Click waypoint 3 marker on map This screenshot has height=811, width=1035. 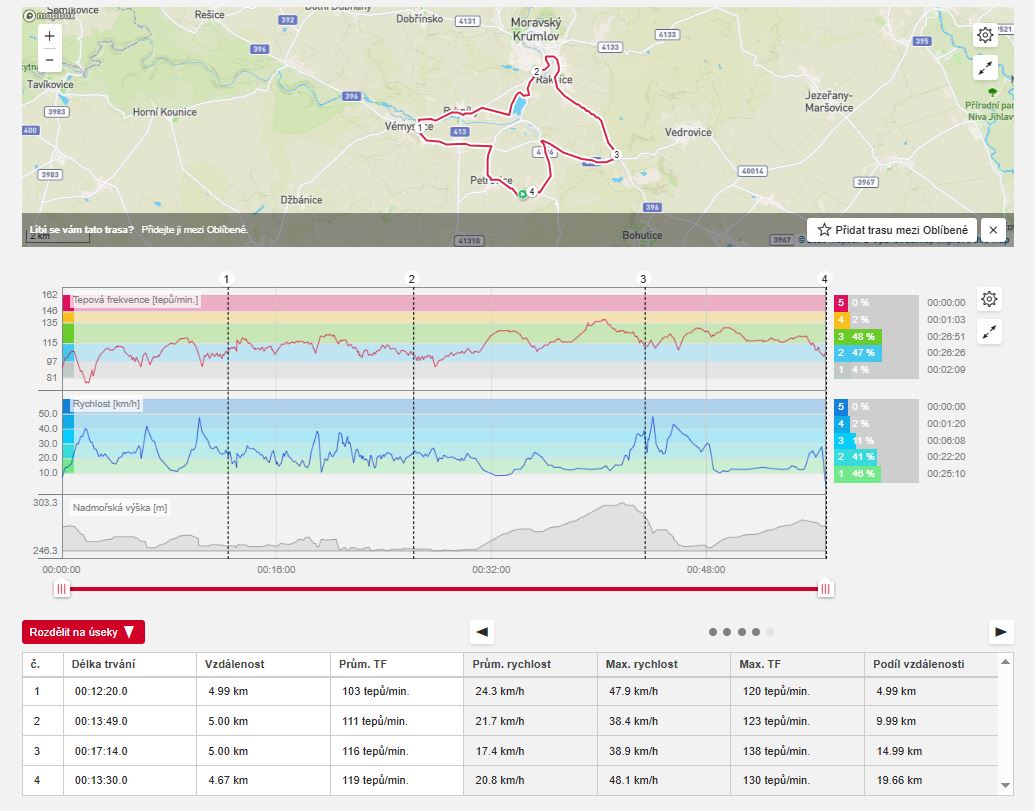[617, 155]
